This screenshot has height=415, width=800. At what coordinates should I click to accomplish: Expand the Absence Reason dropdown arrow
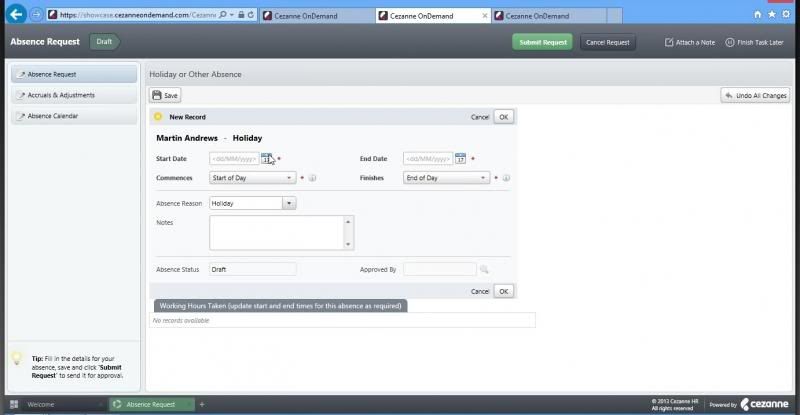click(x=289, y=203)
